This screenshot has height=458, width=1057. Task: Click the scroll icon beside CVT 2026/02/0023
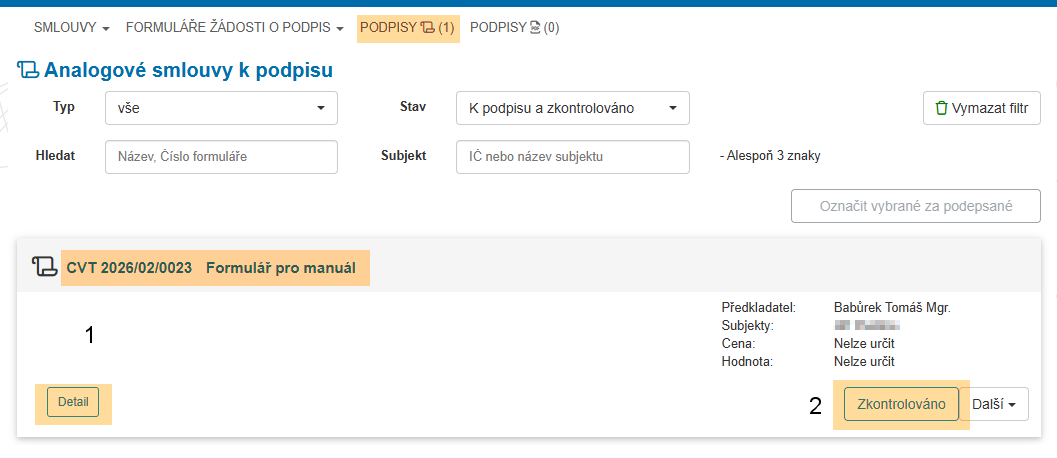pos(44,267)
